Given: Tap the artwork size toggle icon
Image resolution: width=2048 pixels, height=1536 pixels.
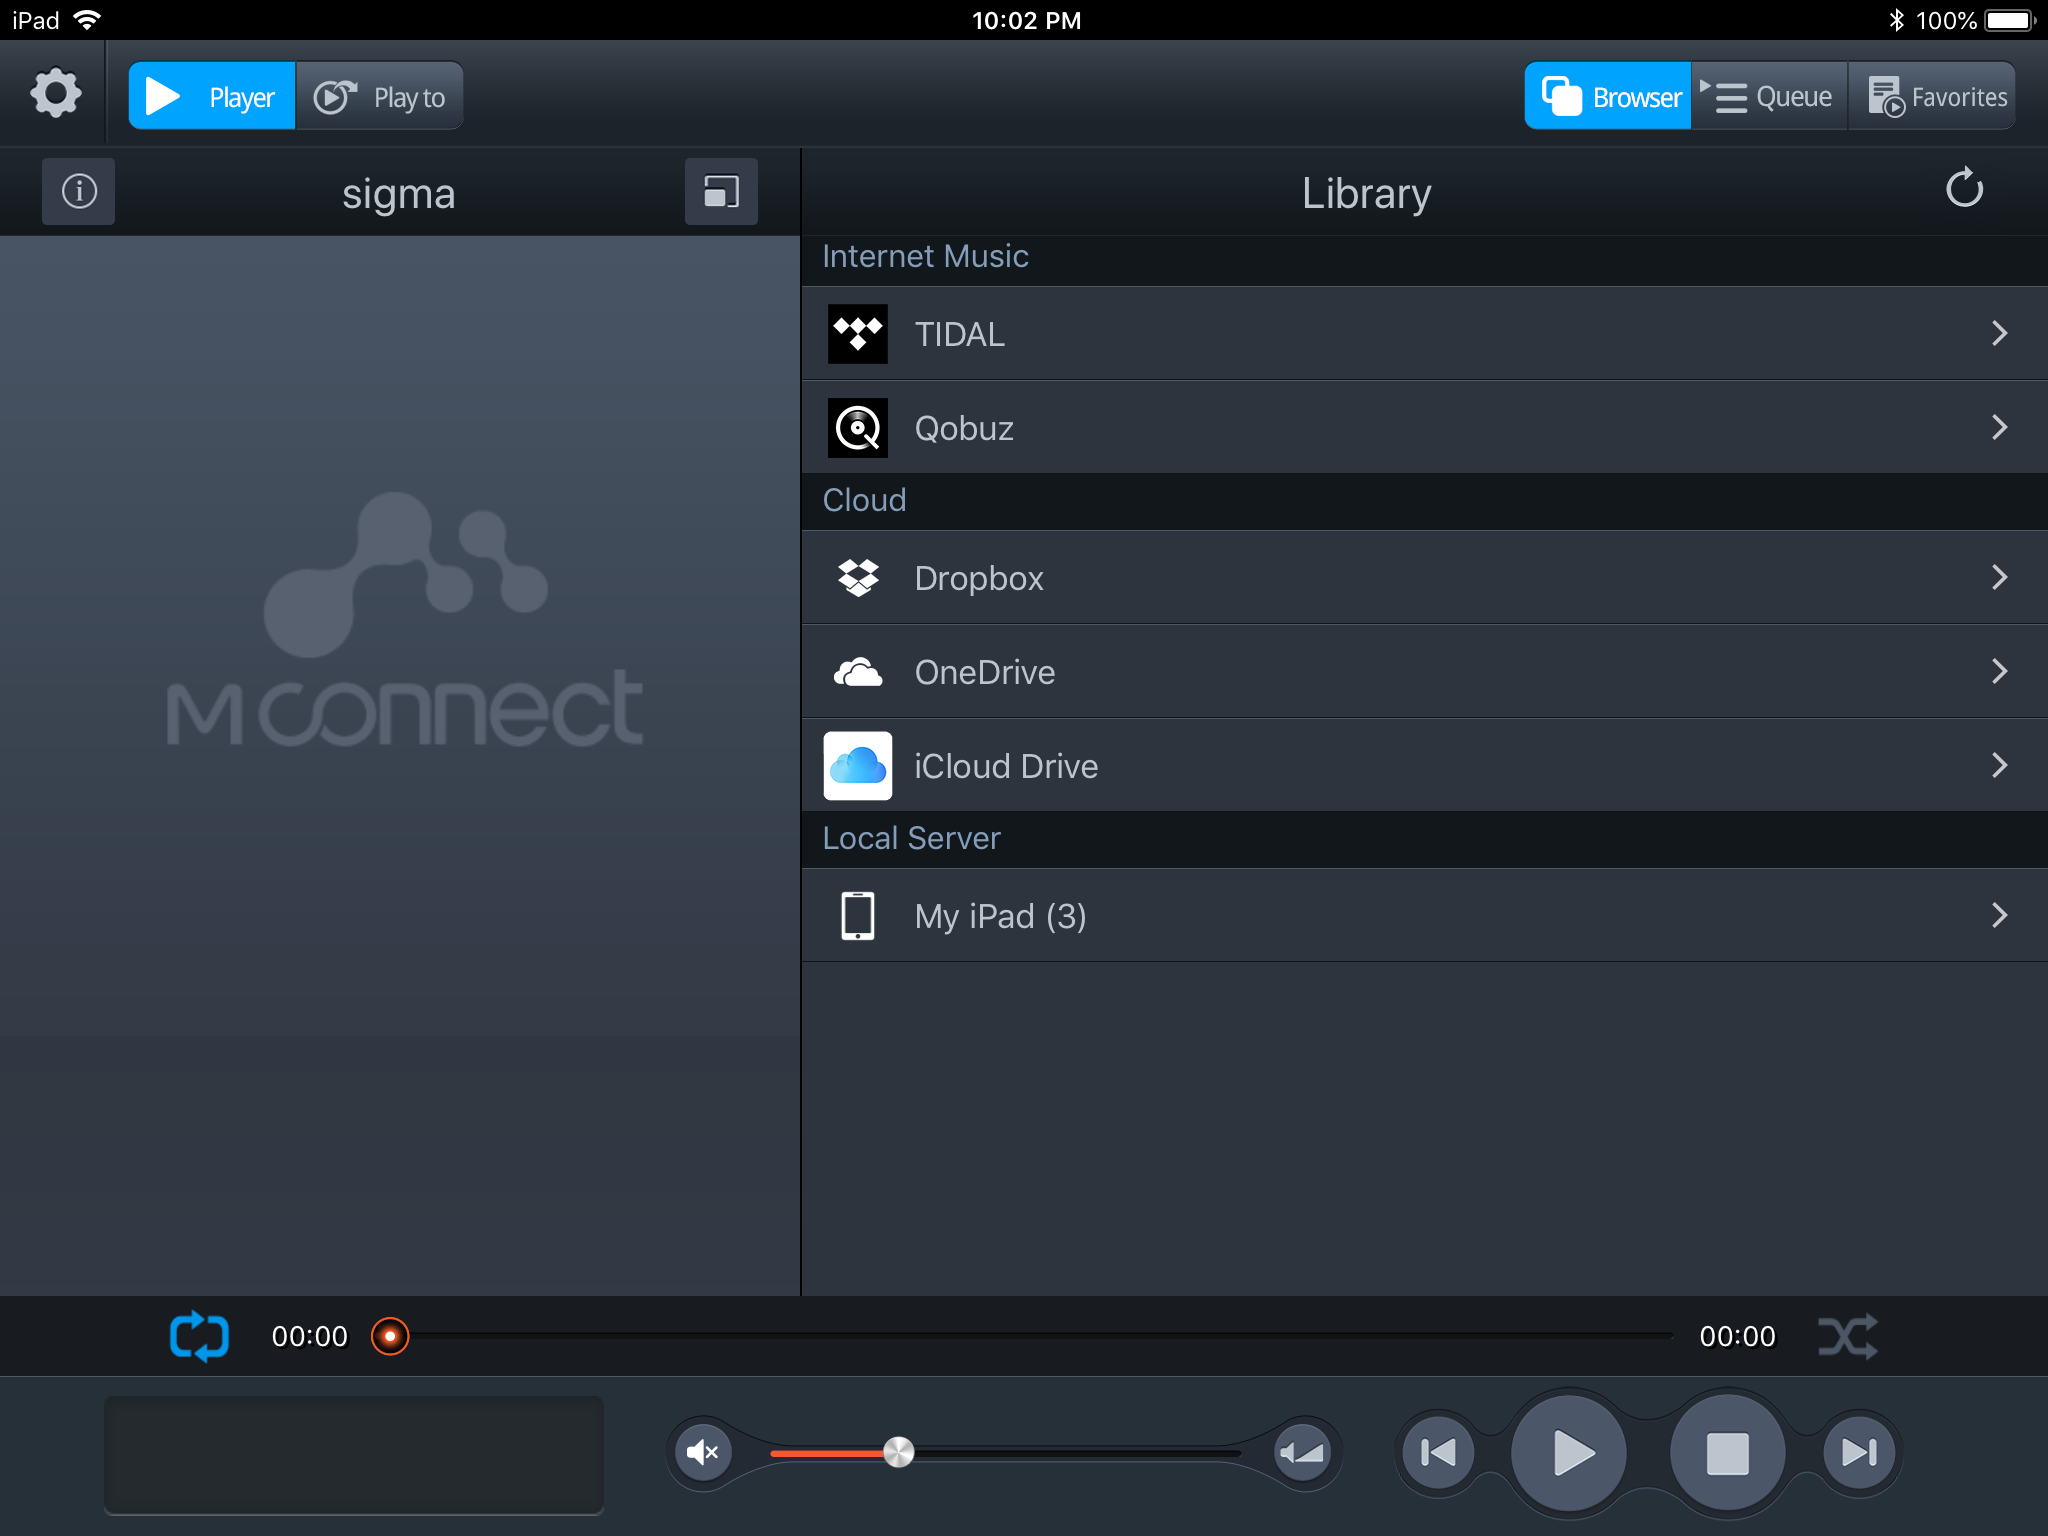Looking at the screenshot, I should (x=721, y=191).
